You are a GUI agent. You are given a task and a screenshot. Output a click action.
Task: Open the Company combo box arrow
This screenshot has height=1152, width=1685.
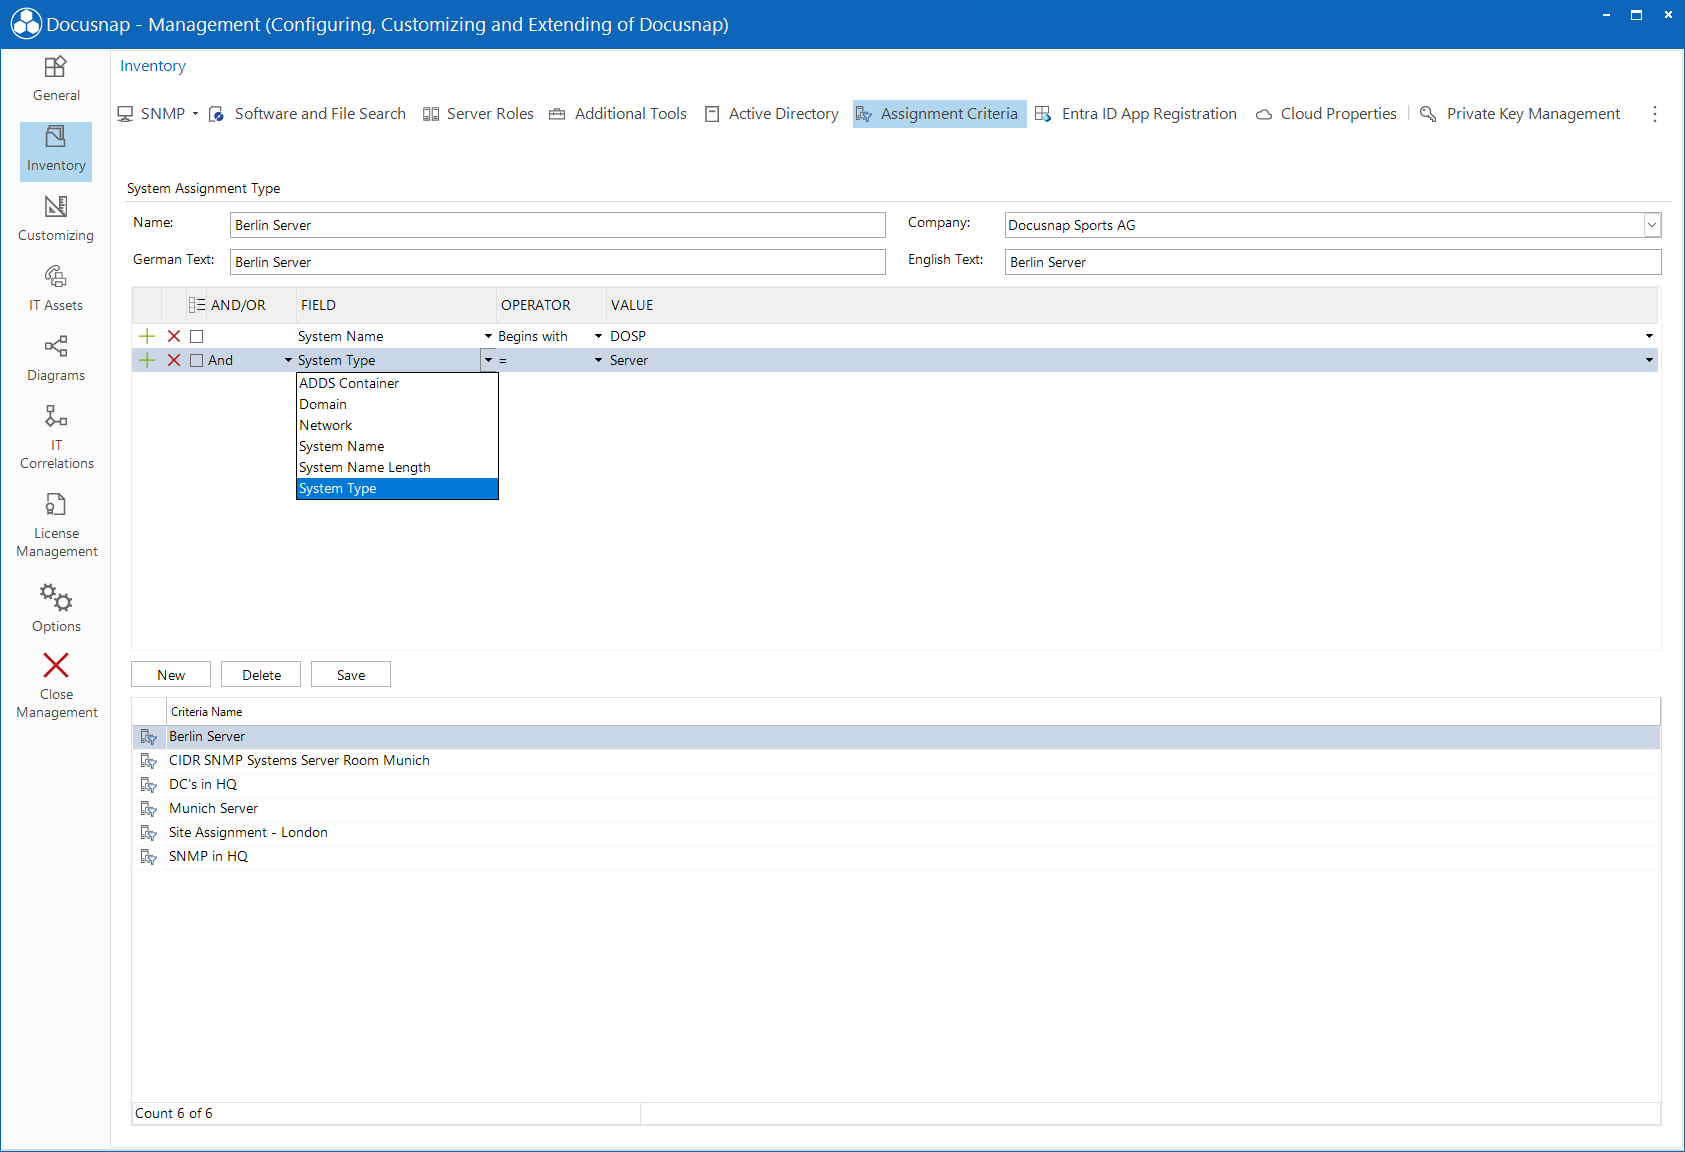point(1652,225)
